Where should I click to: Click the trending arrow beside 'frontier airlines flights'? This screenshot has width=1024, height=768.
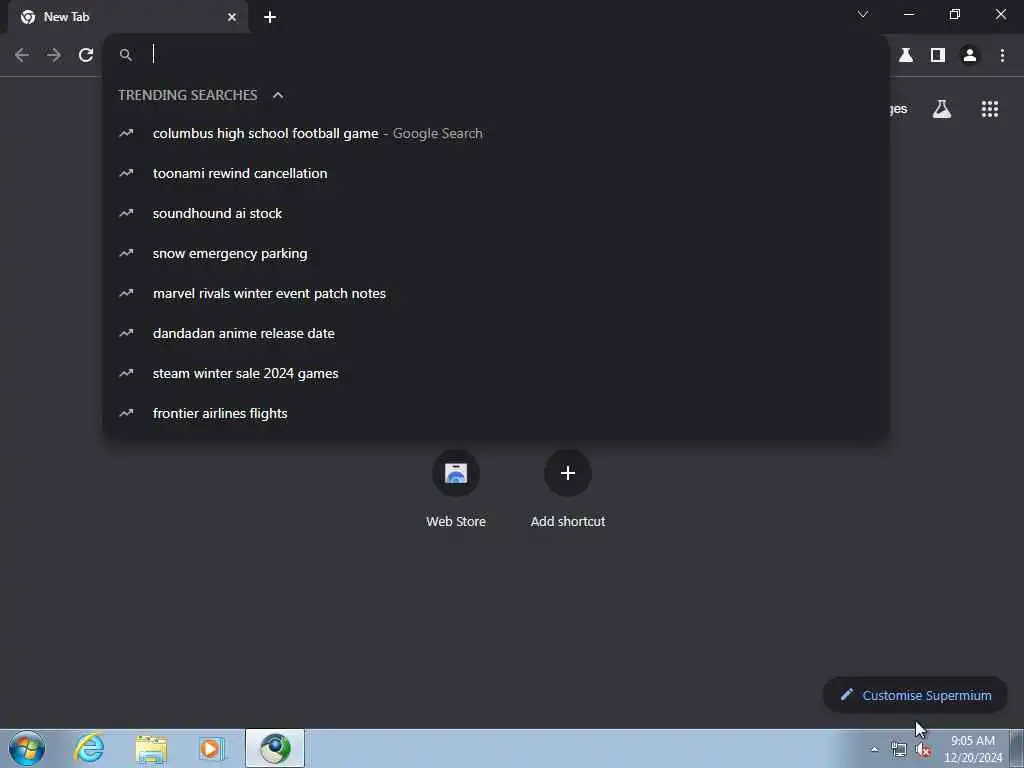pos(126,413)
